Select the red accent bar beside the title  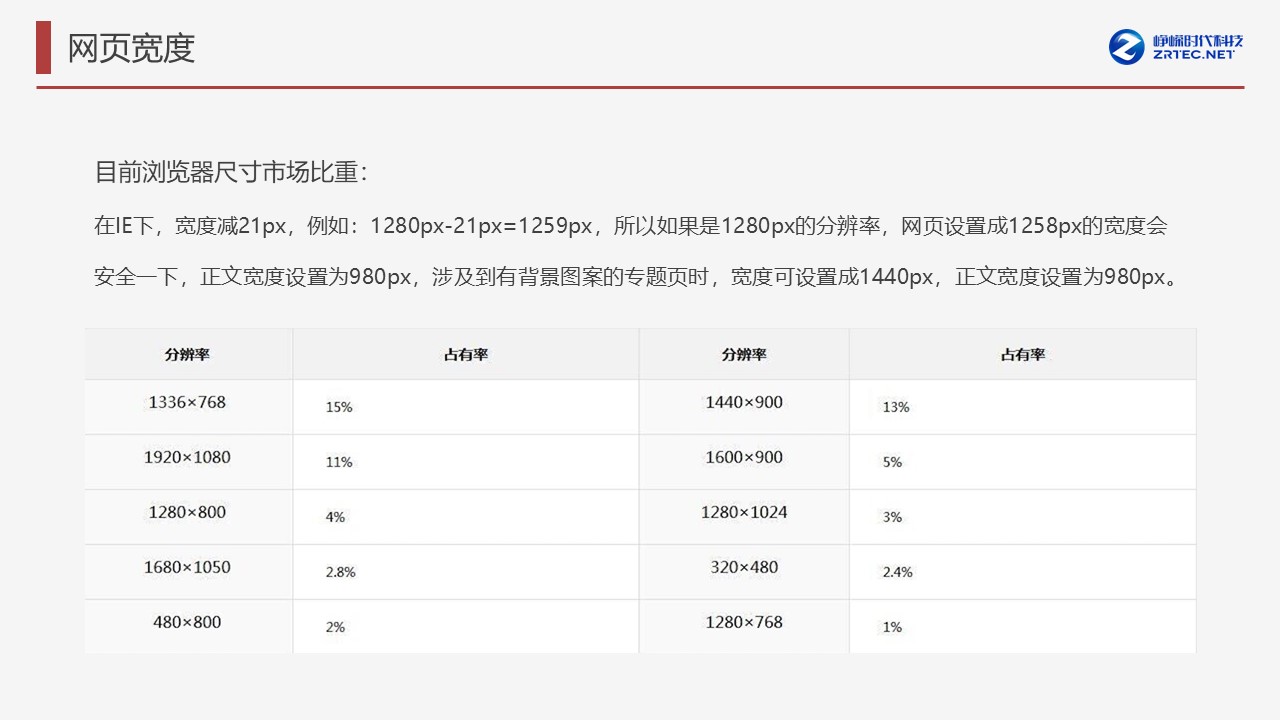click(x=43, y=47)
